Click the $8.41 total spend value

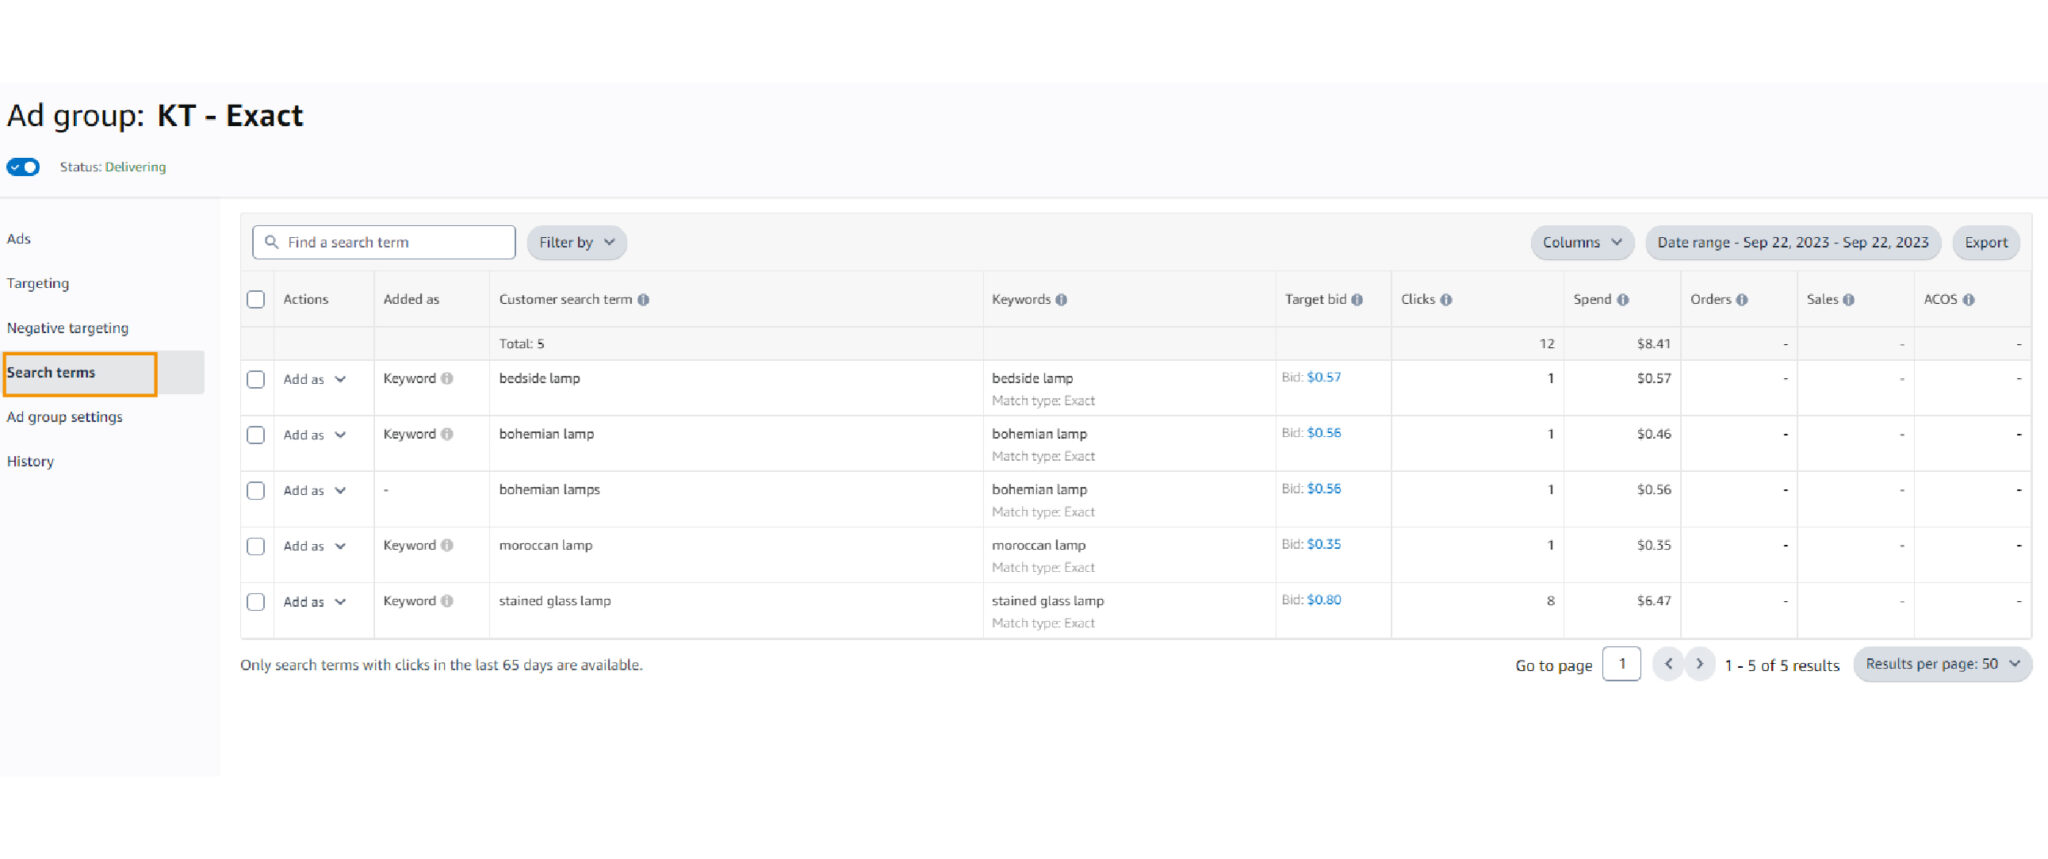click(x=1654, y=344)
